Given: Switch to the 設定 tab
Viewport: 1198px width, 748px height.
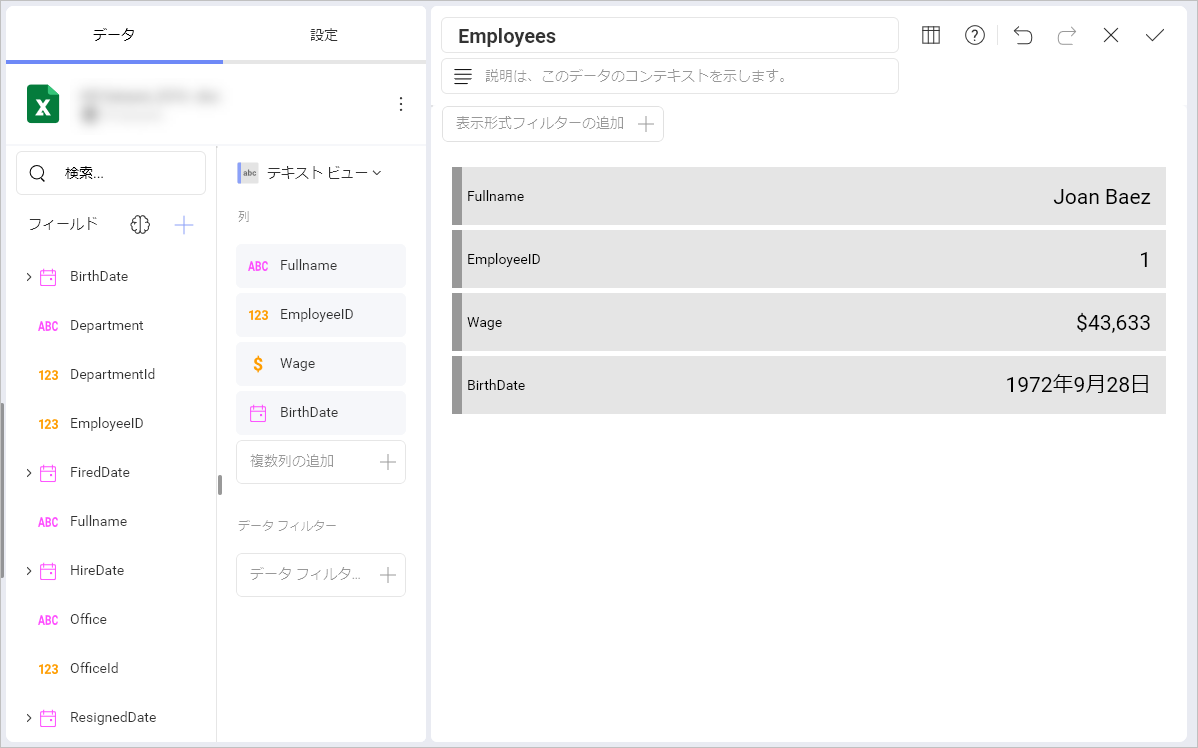Looking at the screenshot, I should pyautogui.click(x=324, y=34).
